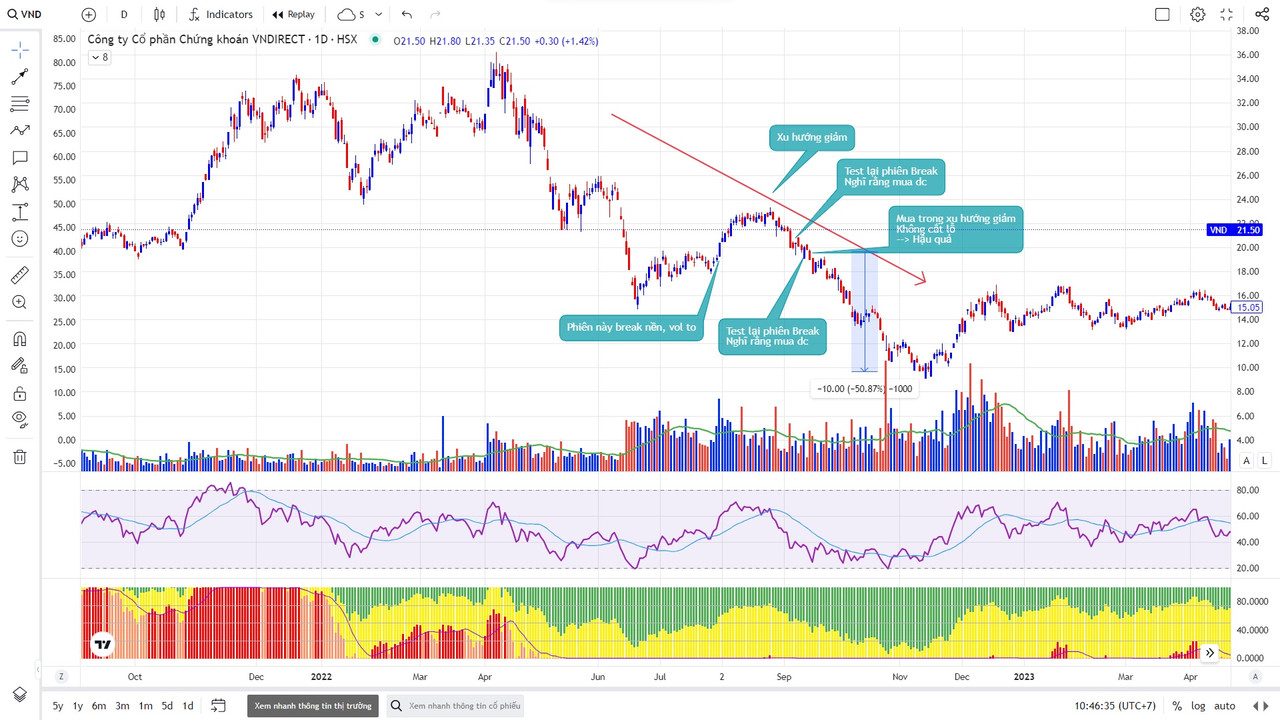
Task: Toggle stay in drawing mode
Action: 20,366
